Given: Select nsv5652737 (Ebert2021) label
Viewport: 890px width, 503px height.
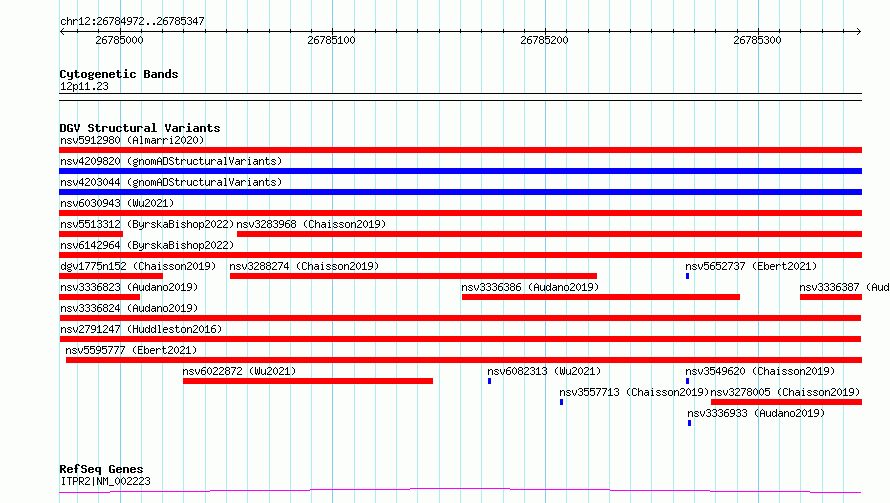Looking at the screenshot, I should pos(751,266).
